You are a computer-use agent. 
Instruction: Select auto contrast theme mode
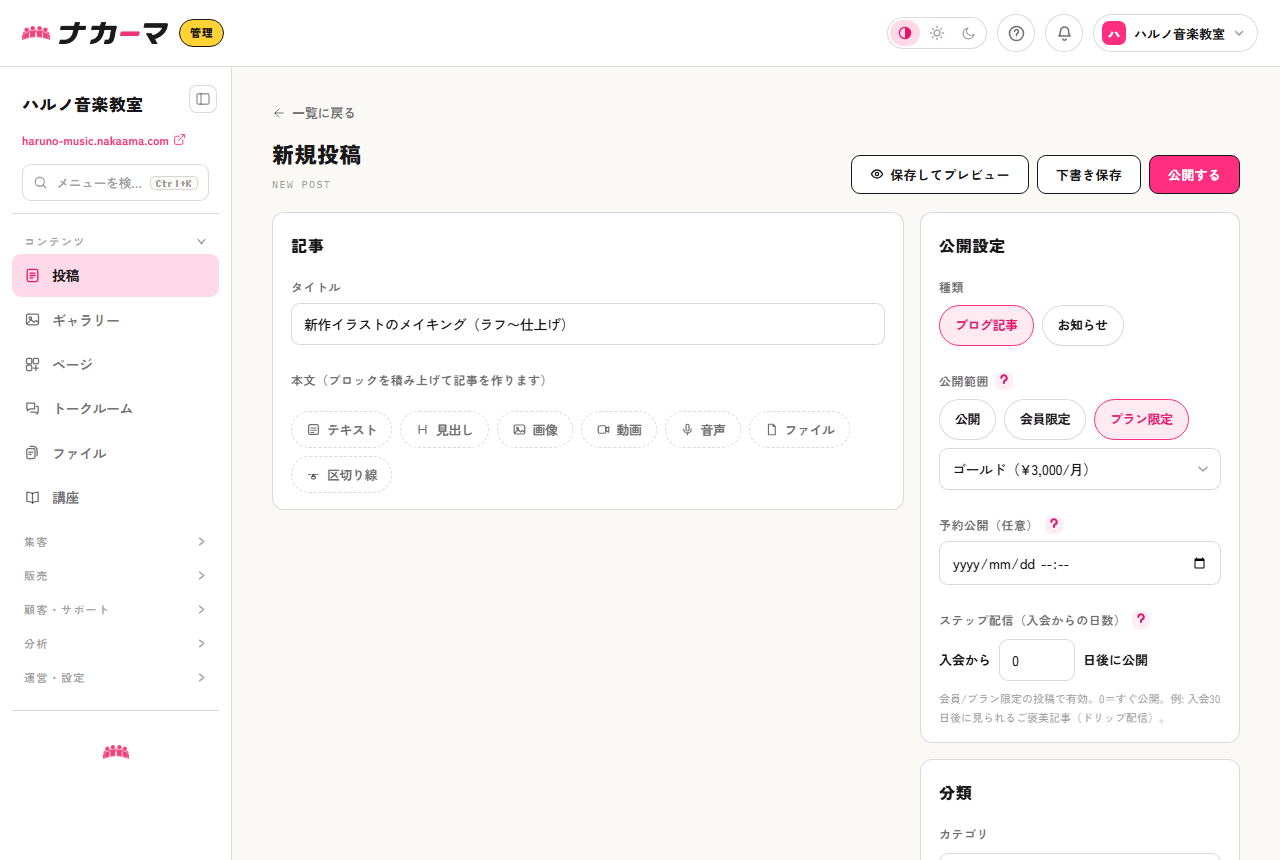pyautogui.click(x=905, y=33)
